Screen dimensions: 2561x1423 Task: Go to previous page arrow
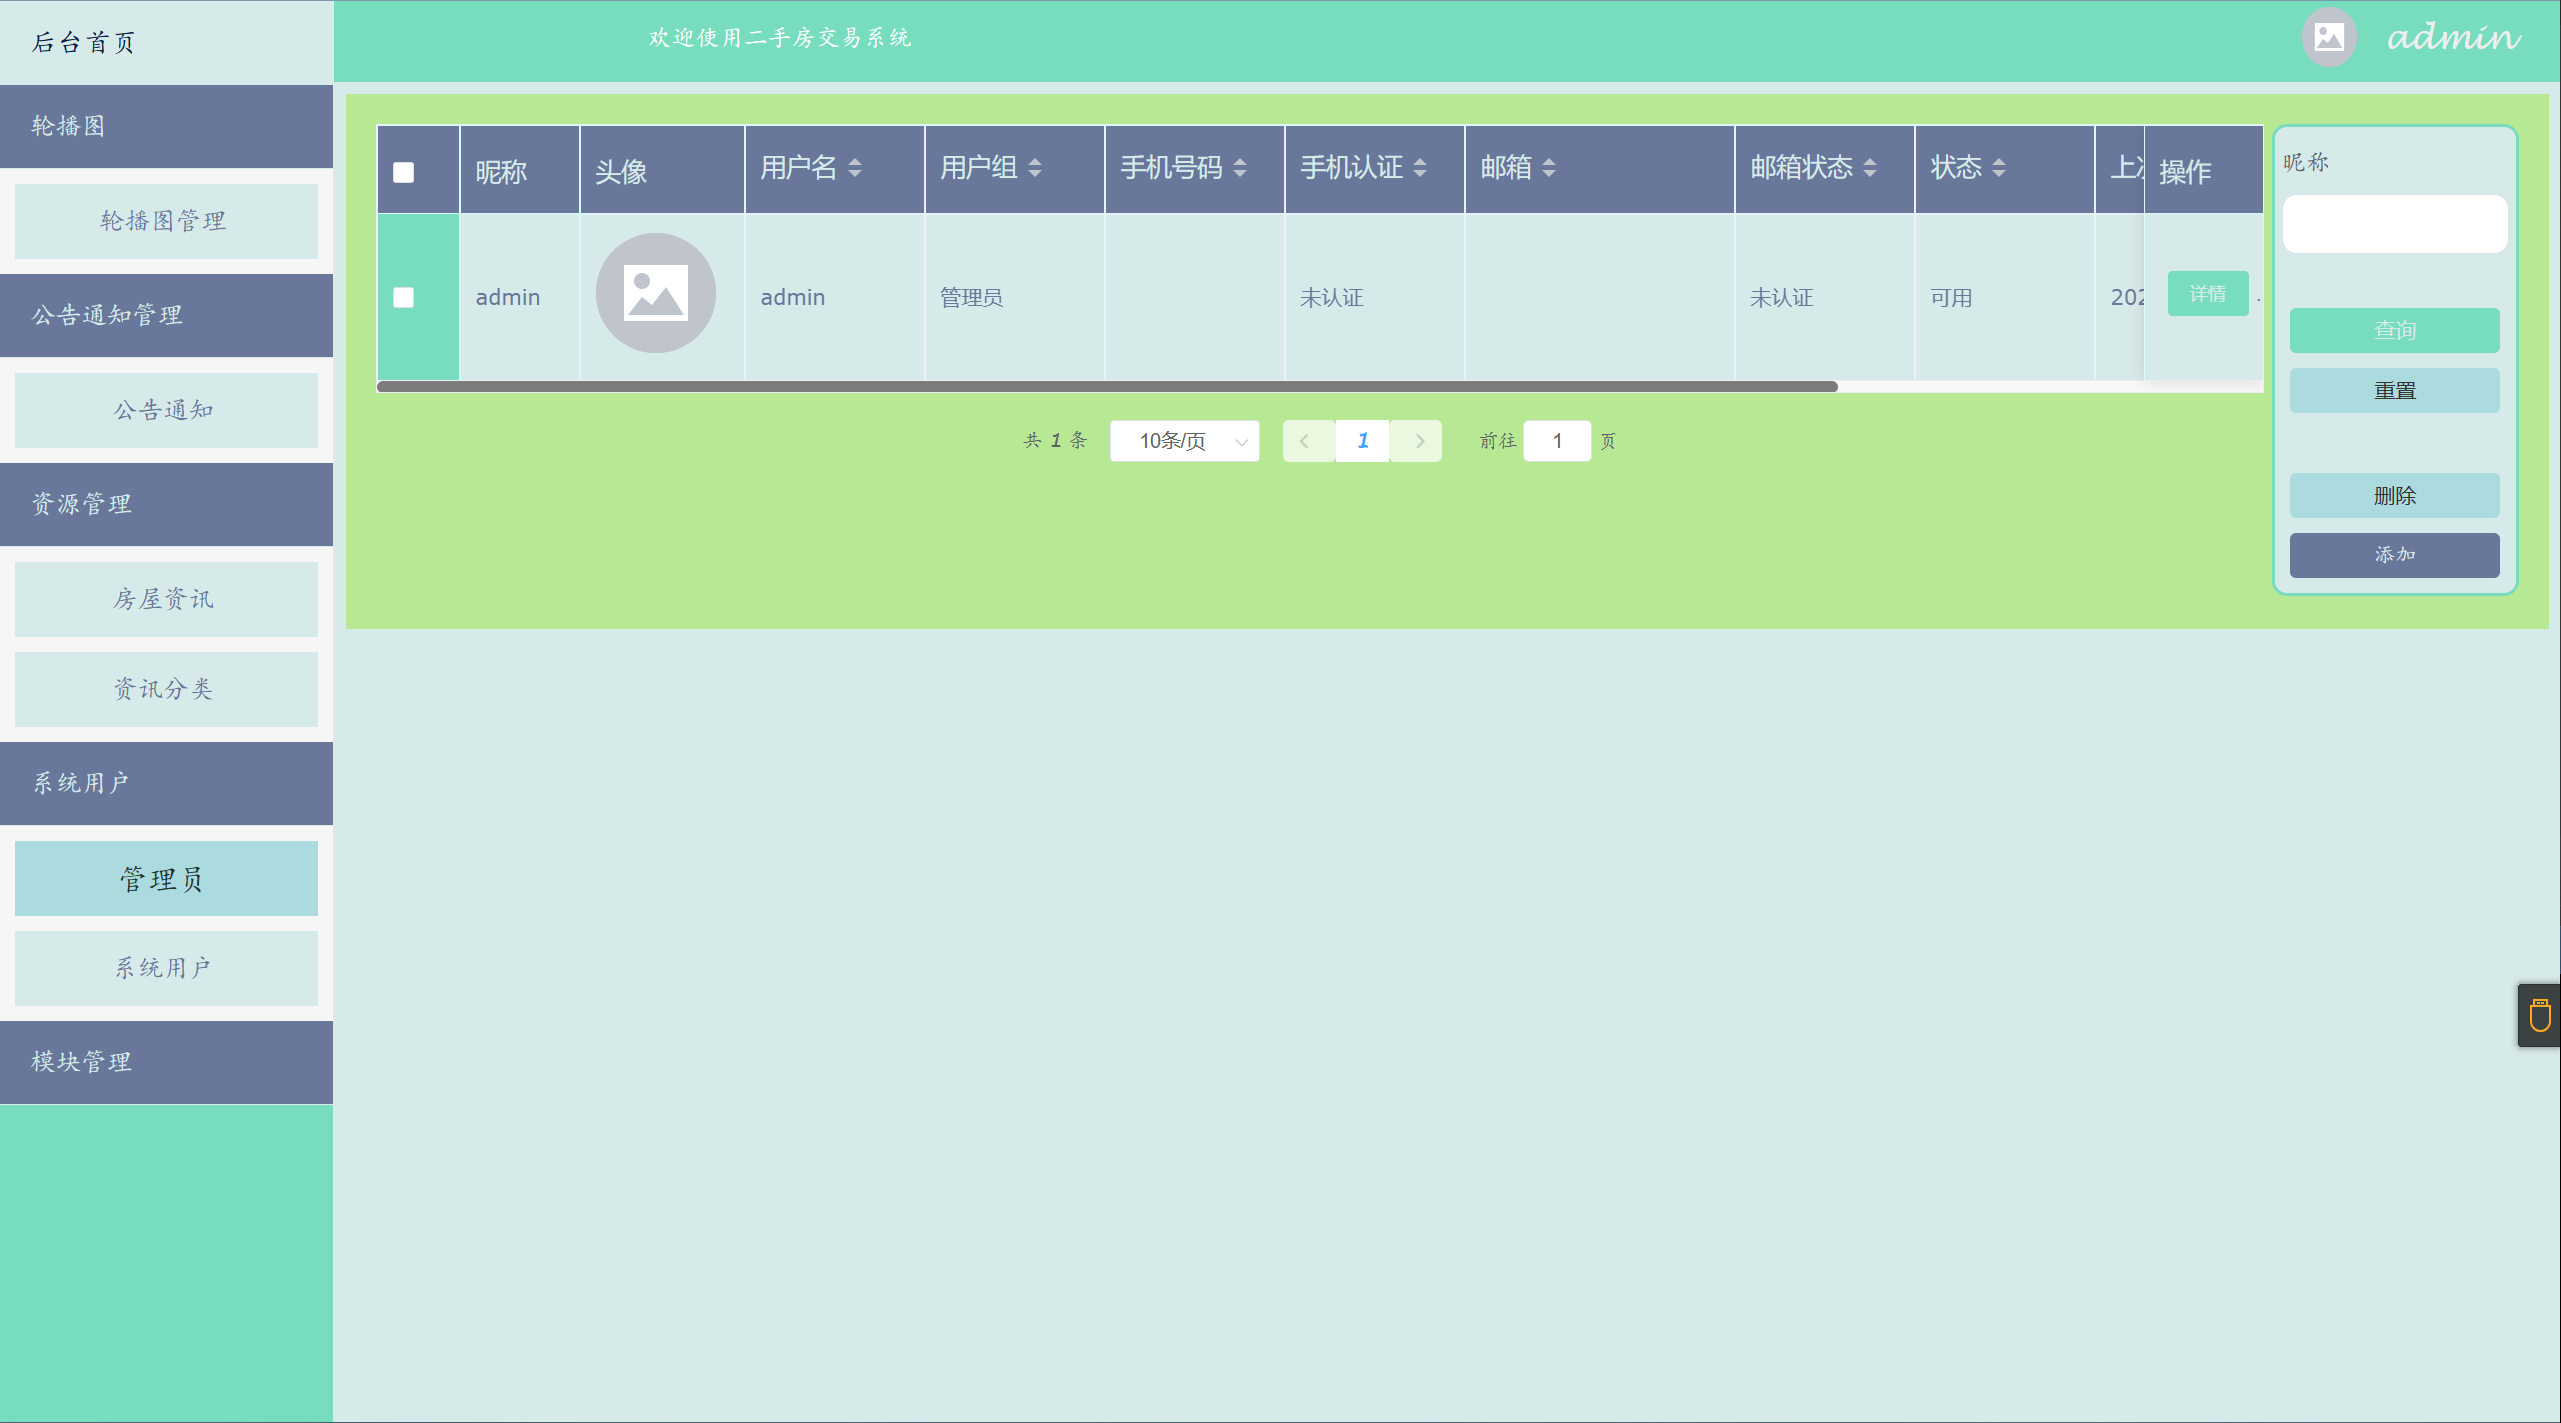[1305, 441]
